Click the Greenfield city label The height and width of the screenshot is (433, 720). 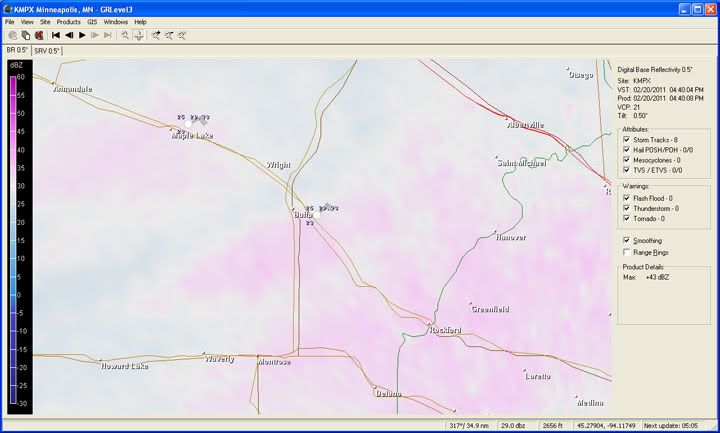490,309
